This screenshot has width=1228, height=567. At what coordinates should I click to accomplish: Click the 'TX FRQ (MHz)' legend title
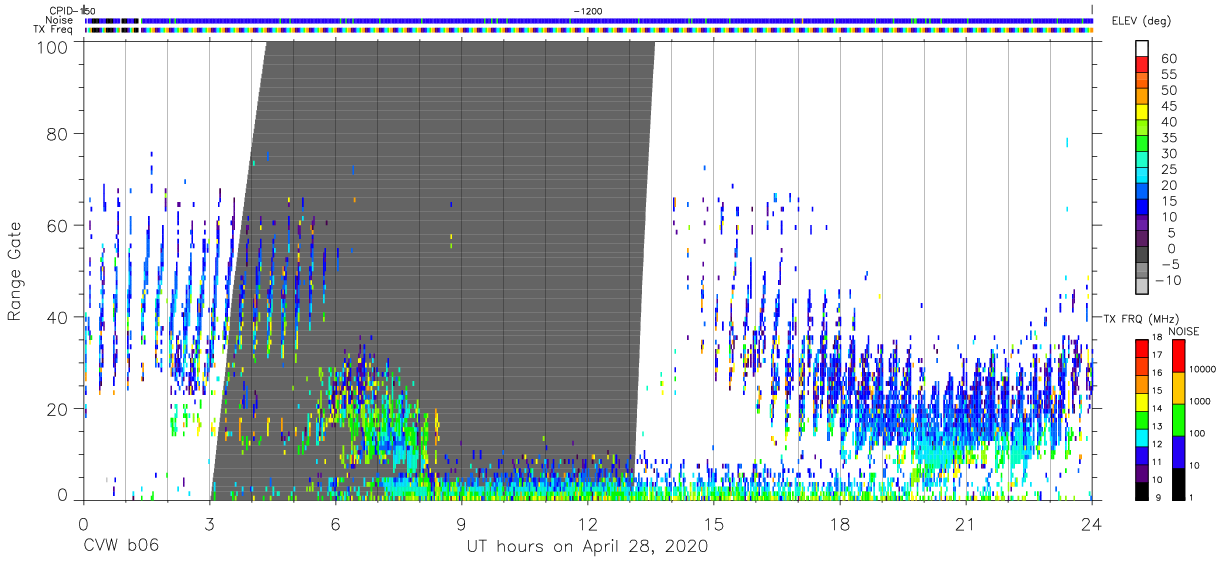[1139, 318]
